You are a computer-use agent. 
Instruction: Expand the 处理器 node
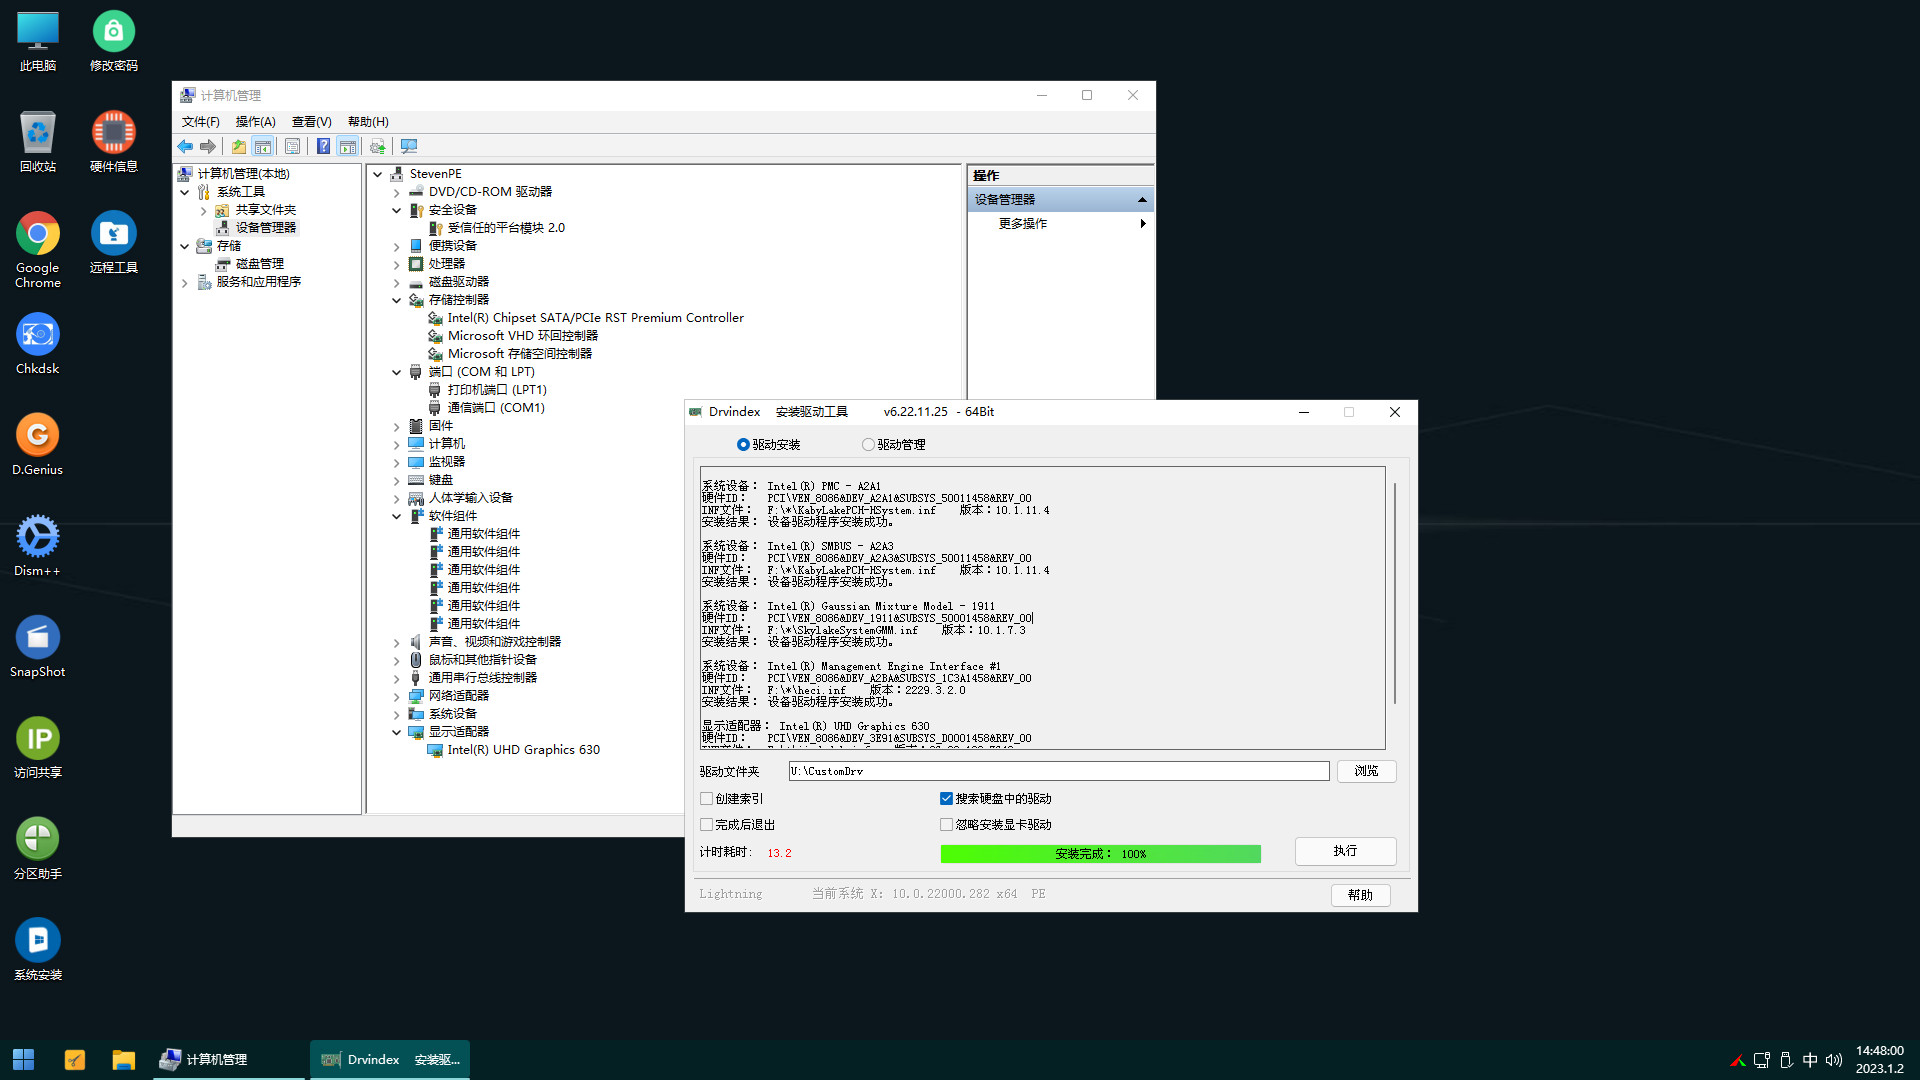(x=397, y=264)
